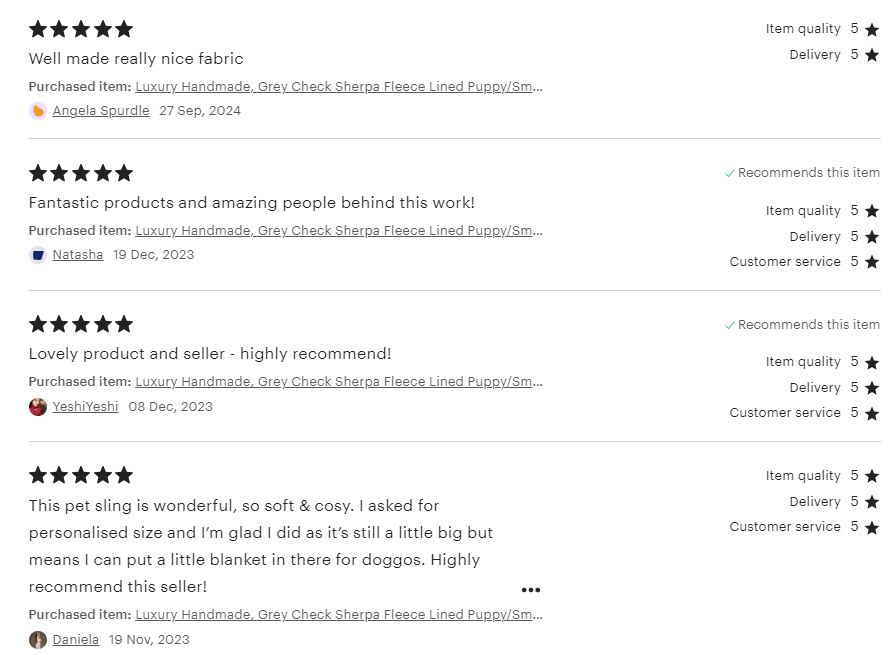Open purchased item link in YeshiYeshi's review
The height and width of the screenshot is (655, 896).
point(339,382)
